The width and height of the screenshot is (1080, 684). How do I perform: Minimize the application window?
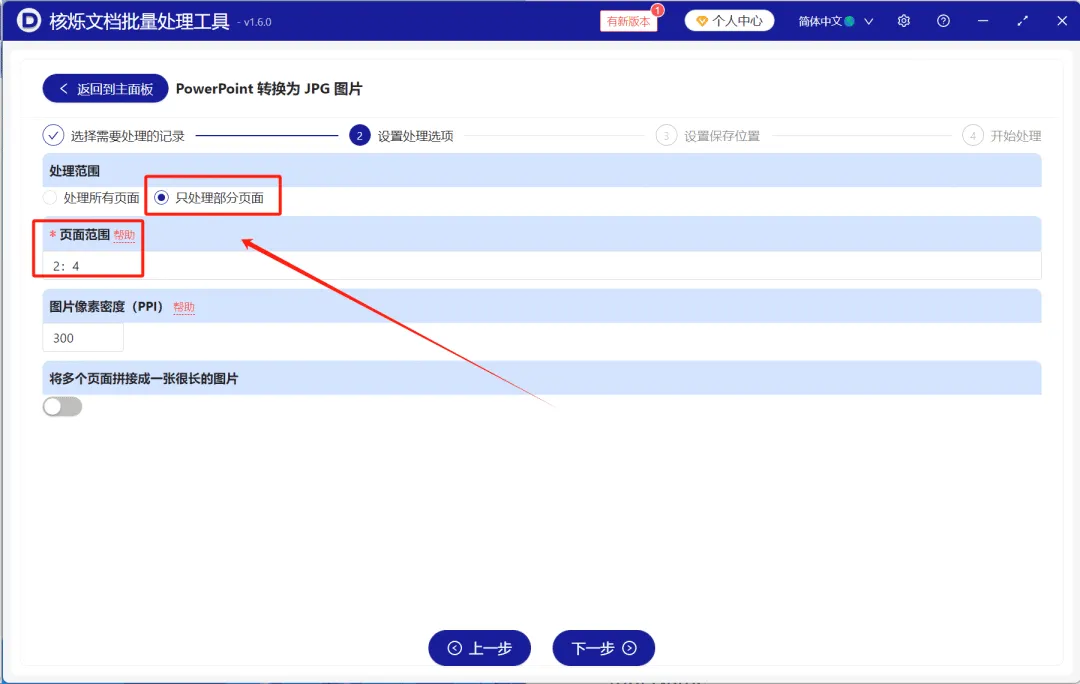click(x=983, y=21)
